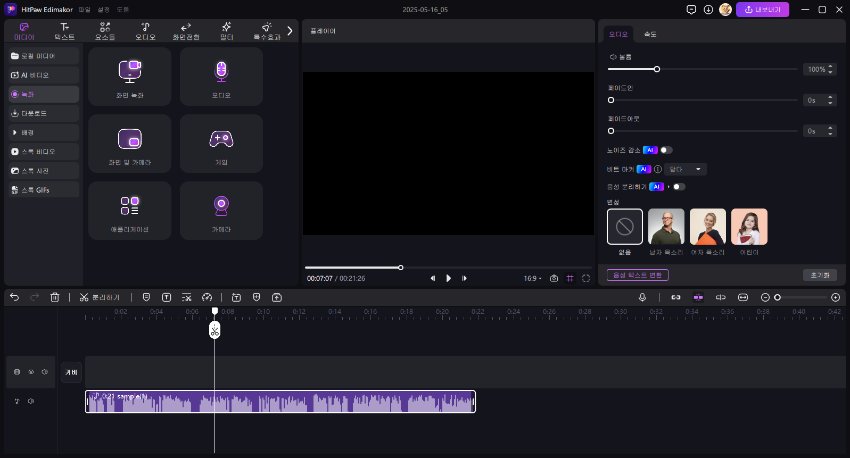Show more tool tabs with the right chevron
This screenshot has width=850, height=458.
pyautogui.click(x=290, y=31)
